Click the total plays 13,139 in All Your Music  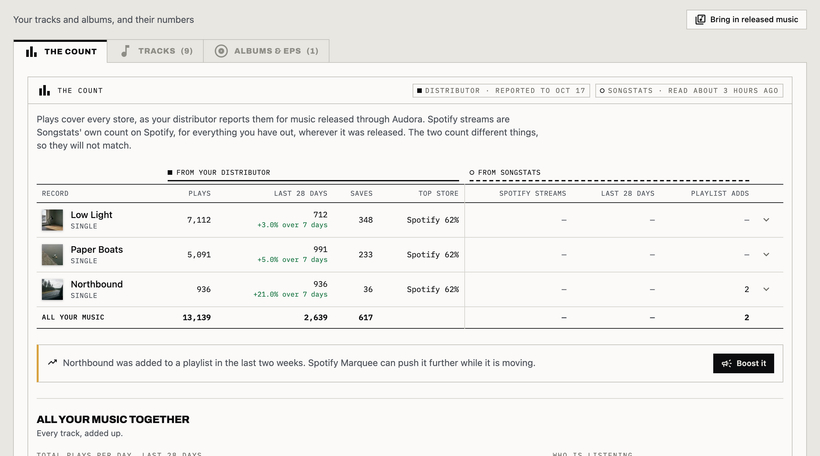(x=197, y=317)
